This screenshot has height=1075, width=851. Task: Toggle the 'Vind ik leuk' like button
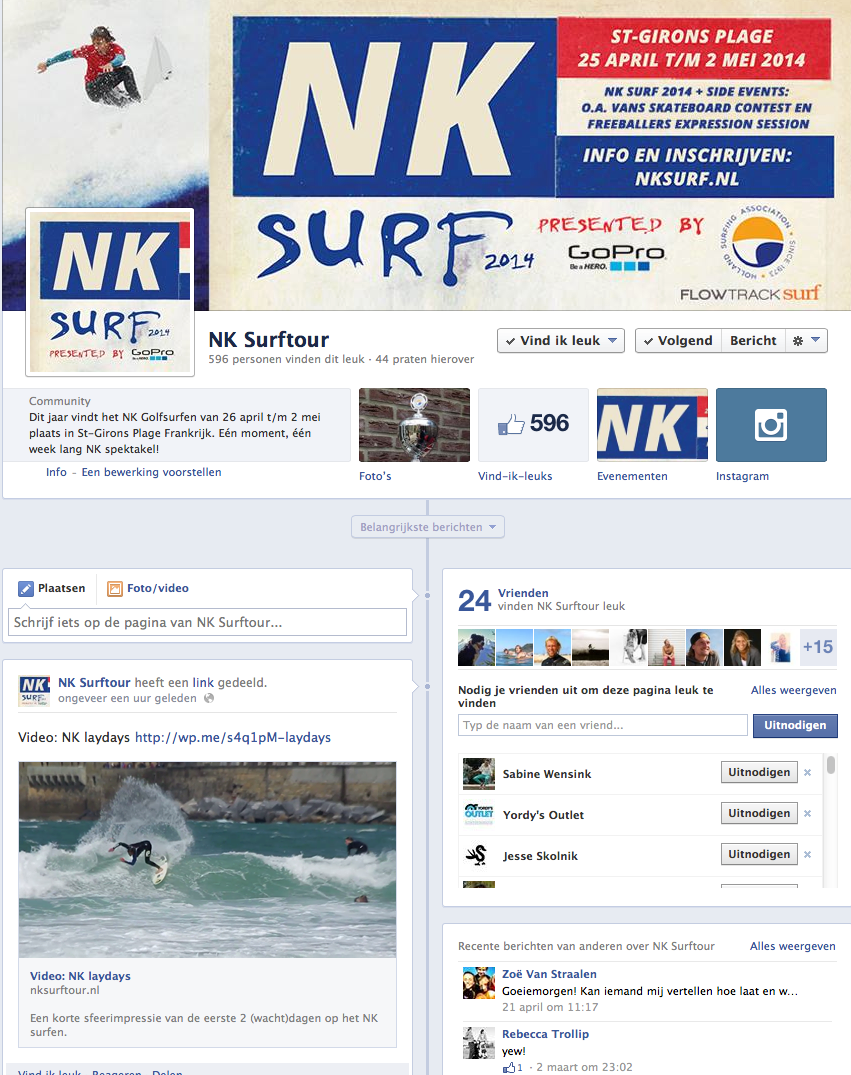point(560,341)
